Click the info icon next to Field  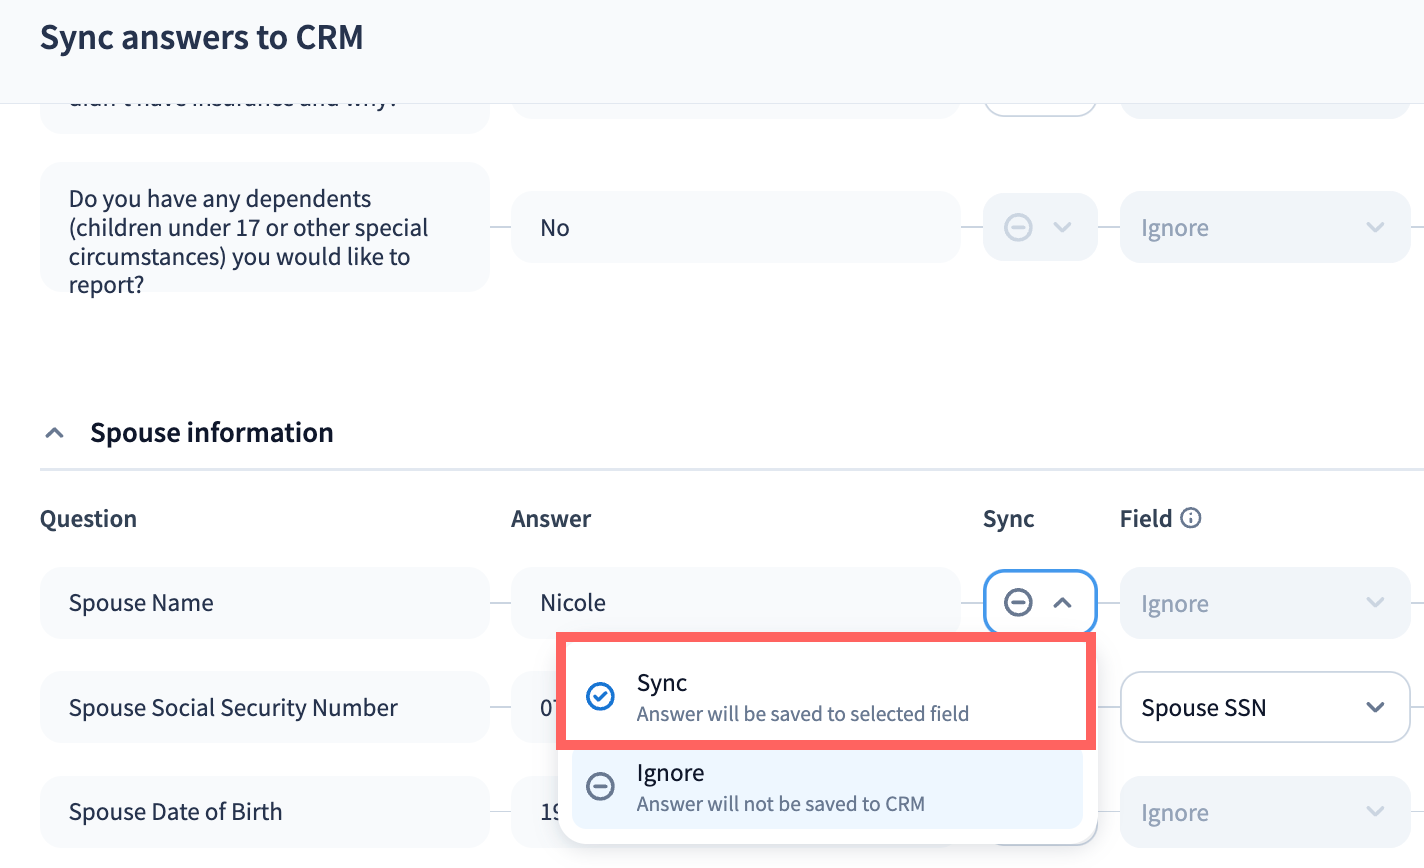point(1190,518)
